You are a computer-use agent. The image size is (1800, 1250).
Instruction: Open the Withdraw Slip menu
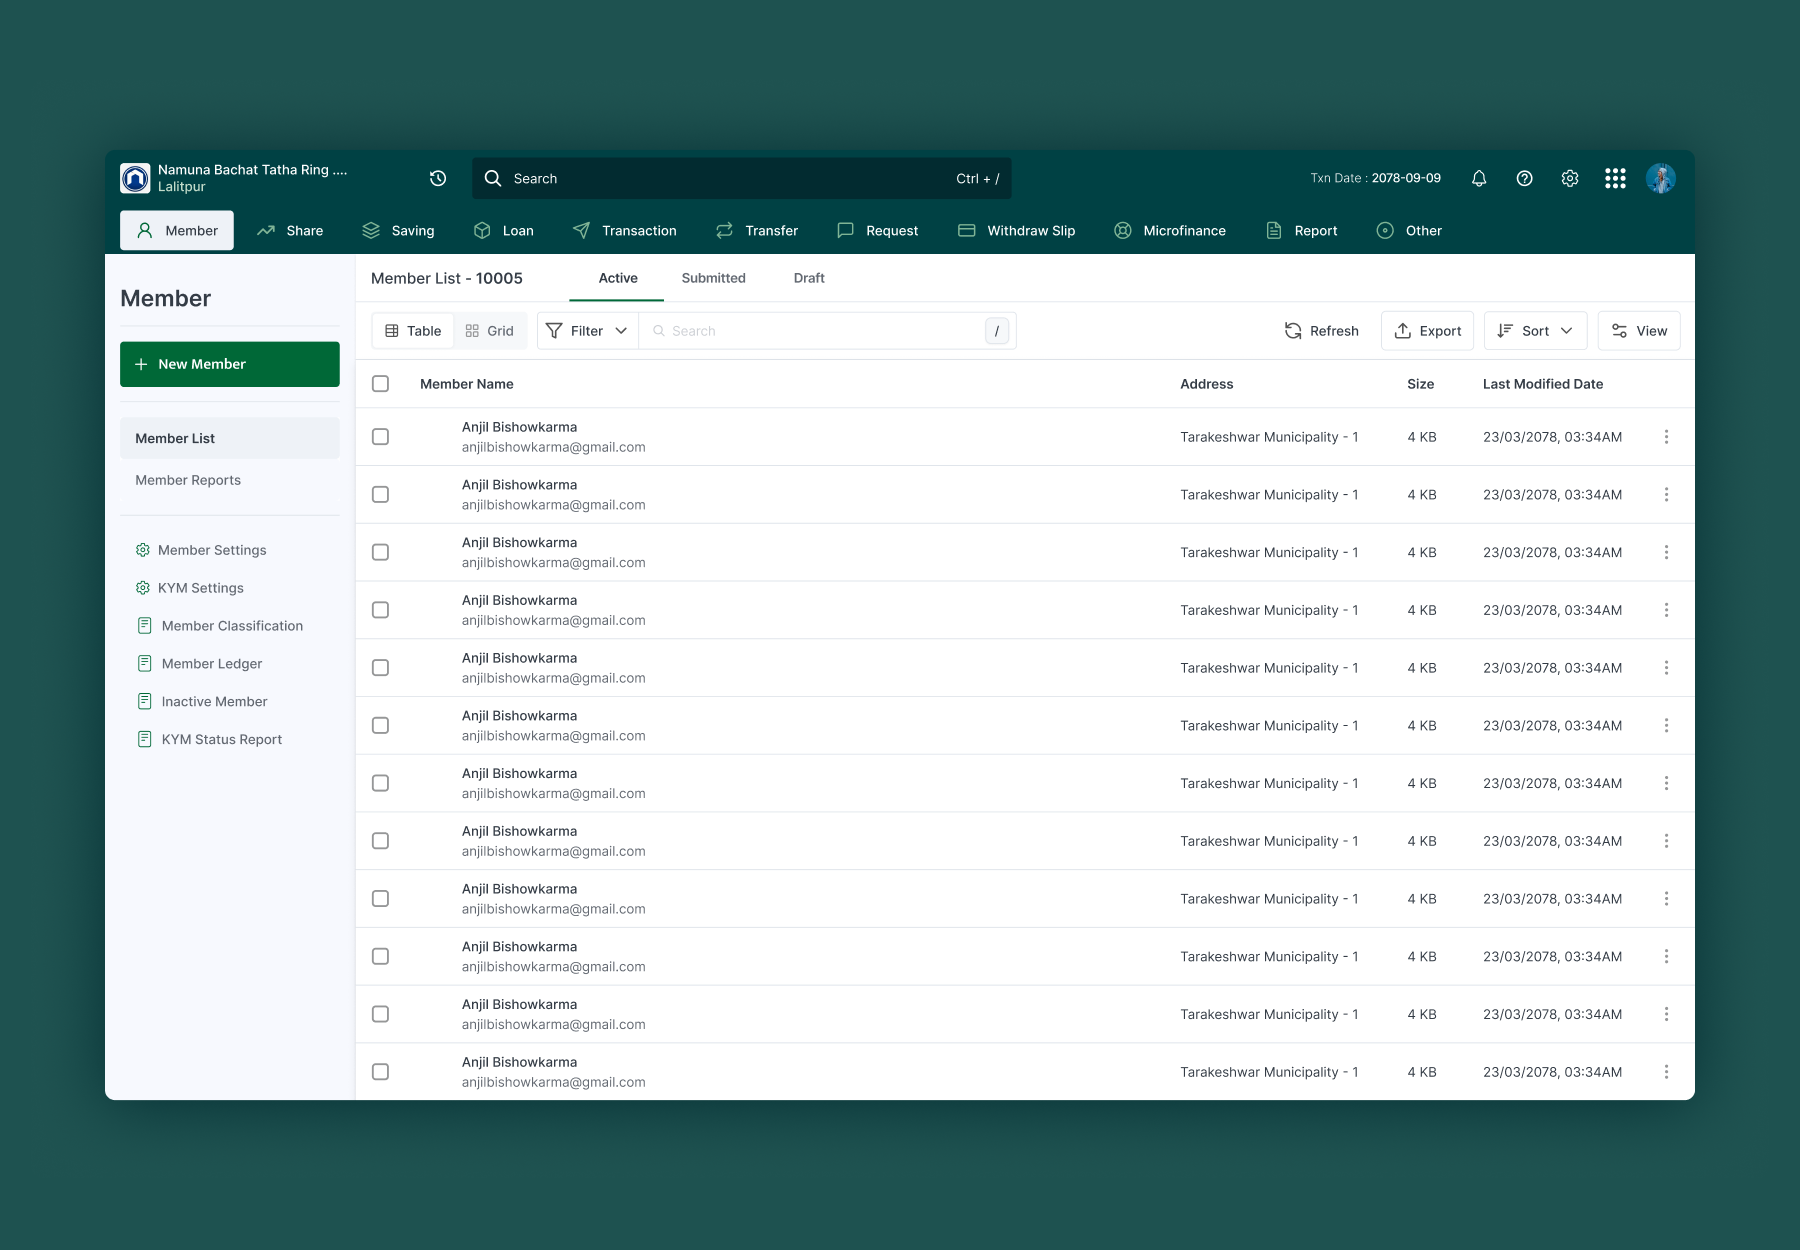pos(1017,231)
